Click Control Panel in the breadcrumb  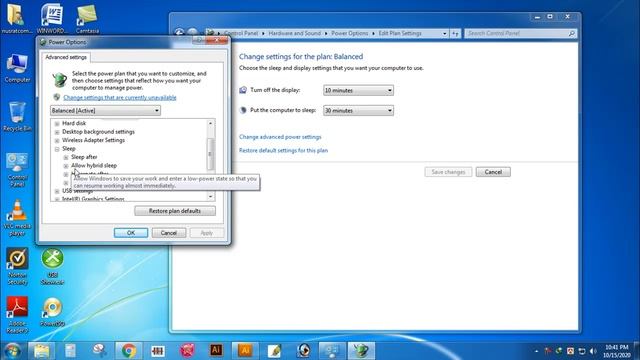(x=241, y=33)
